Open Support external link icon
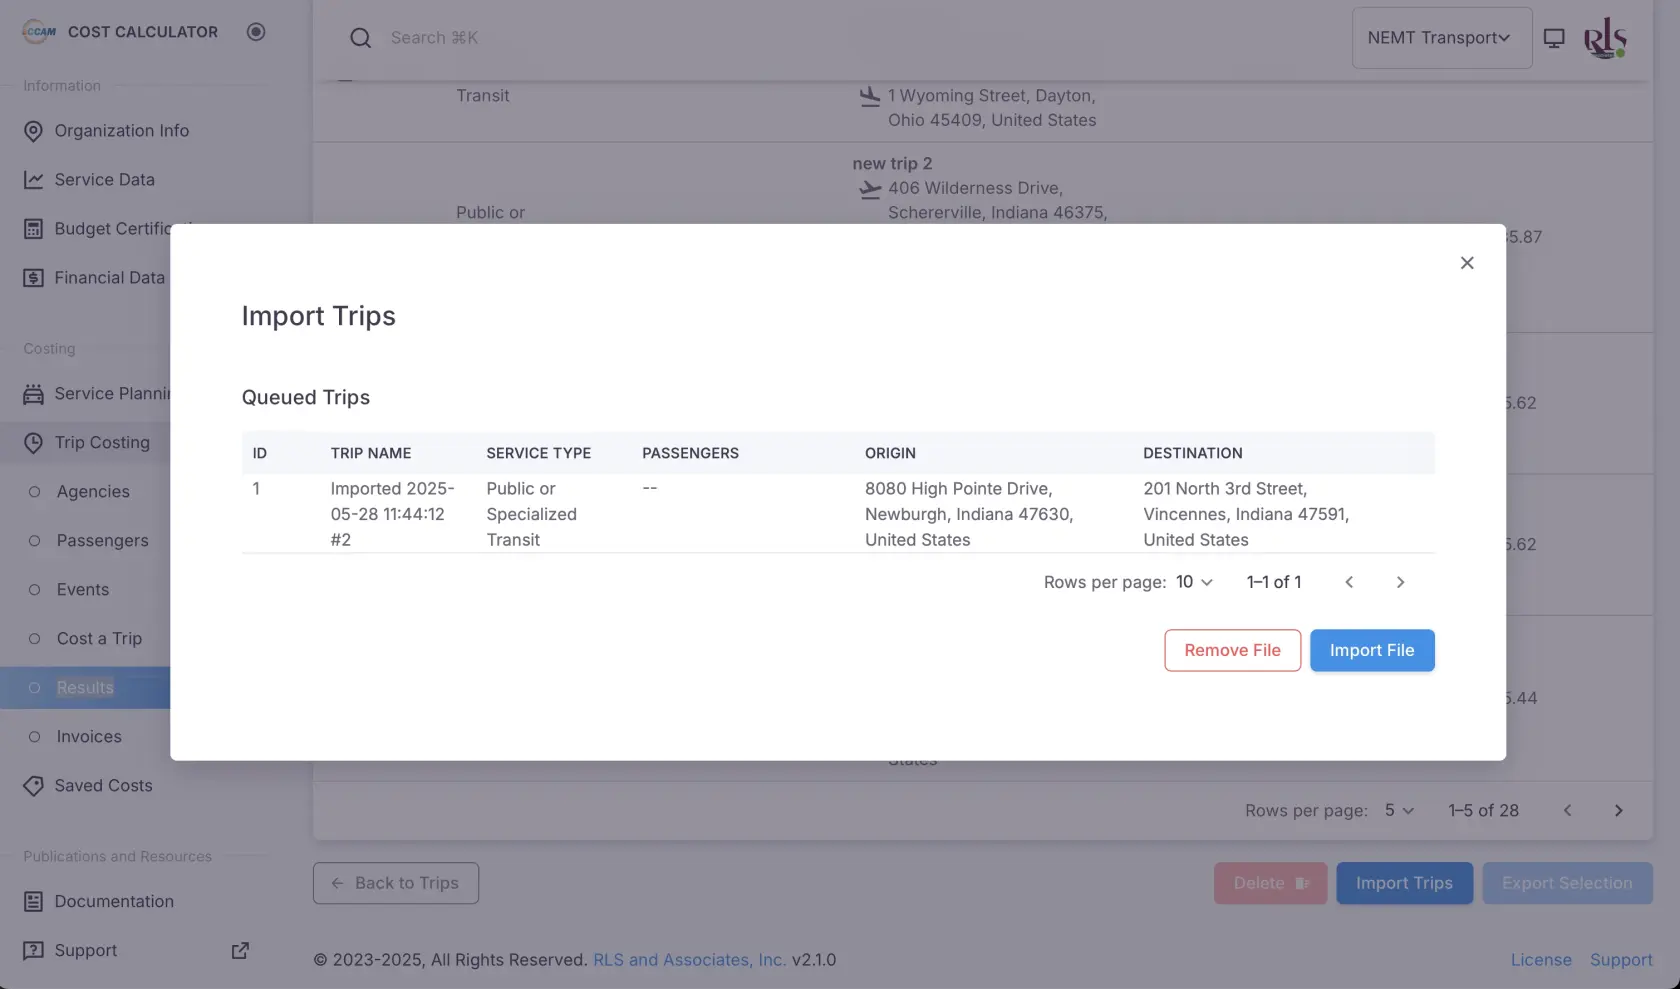1680x989 pixels. tap(240, 951)
